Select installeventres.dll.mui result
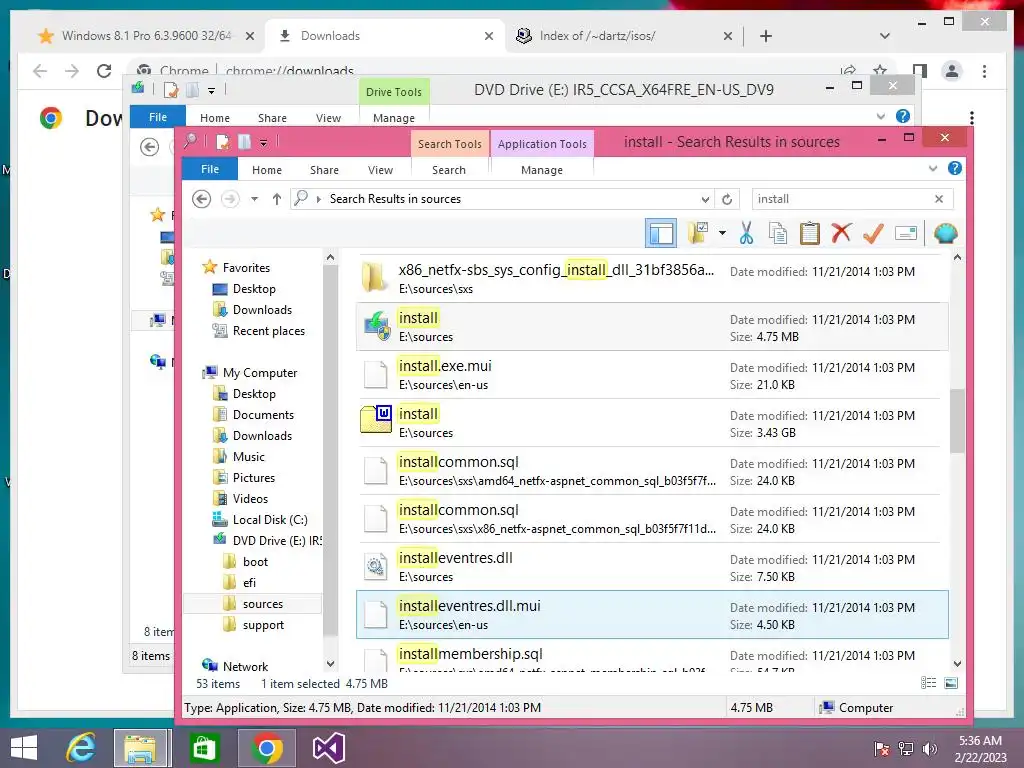 (652, 615)
